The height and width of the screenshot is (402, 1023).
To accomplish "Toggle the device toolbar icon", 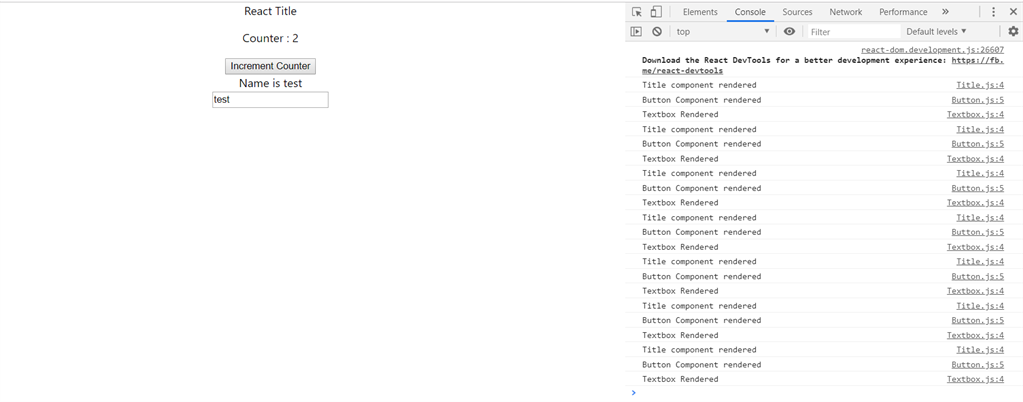I will tap(656, 12).
